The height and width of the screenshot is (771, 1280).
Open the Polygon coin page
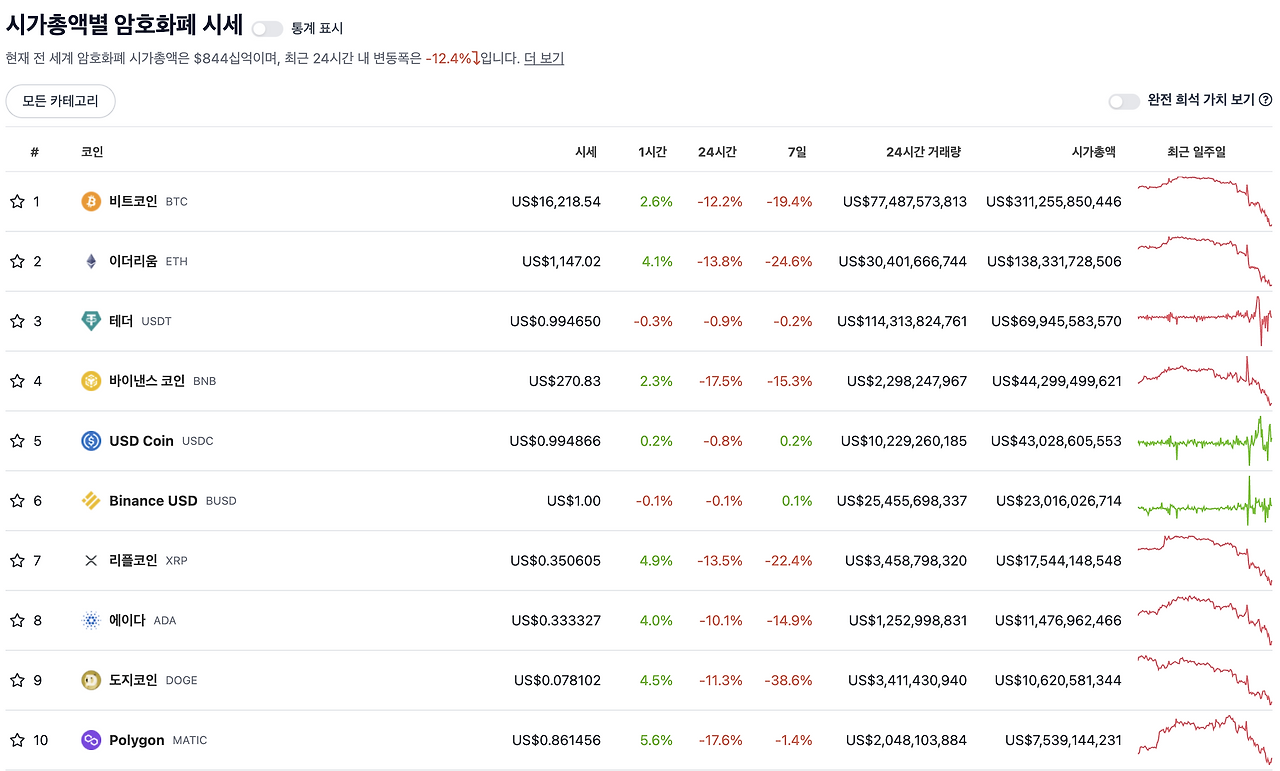tap(136, 741)
